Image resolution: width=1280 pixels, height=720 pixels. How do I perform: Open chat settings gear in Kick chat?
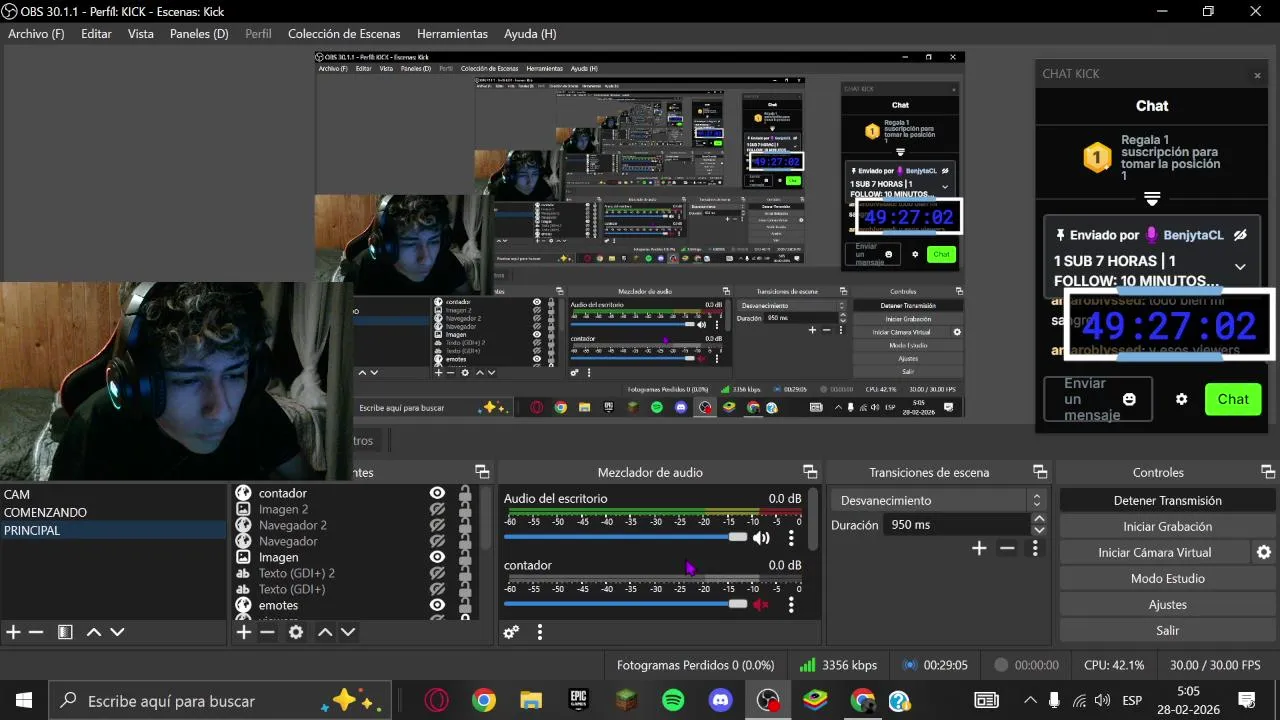(1182, 399)
